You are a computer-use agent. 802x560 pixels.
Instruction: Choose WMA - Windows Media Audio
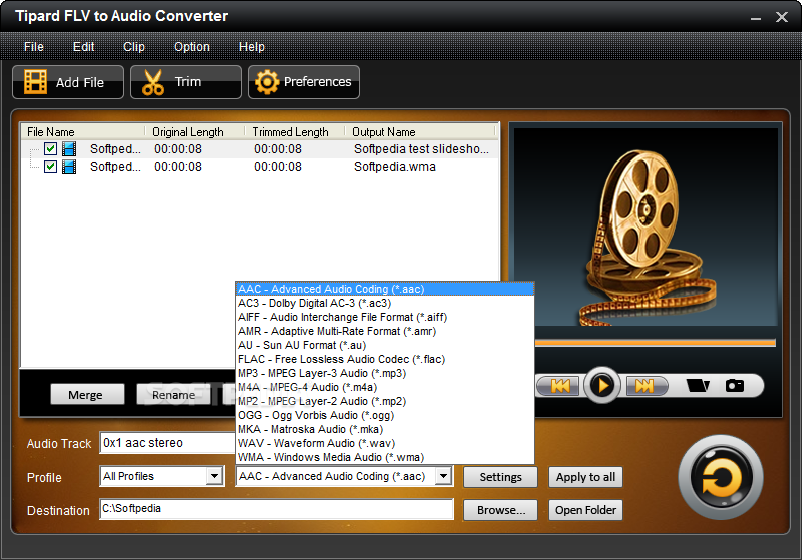tap(385, 457)
